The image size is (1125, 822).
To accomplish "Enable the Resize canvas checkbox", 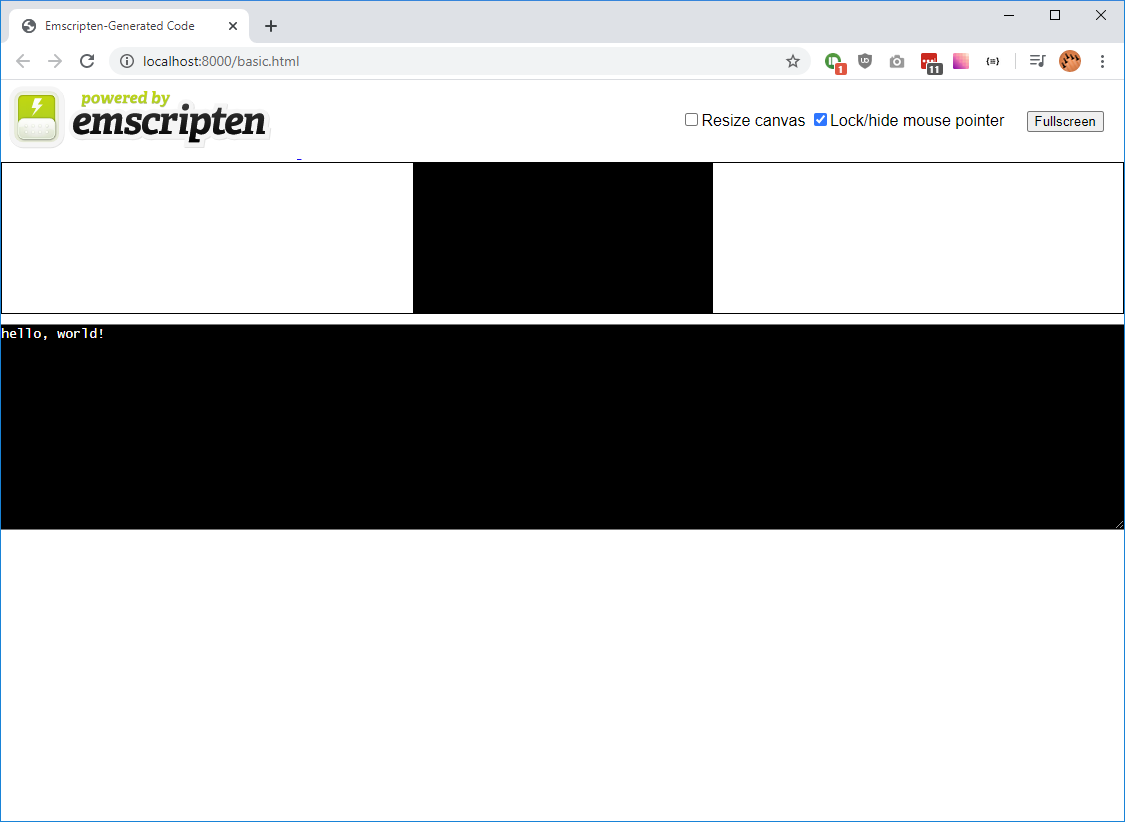I will click(691, 120).
